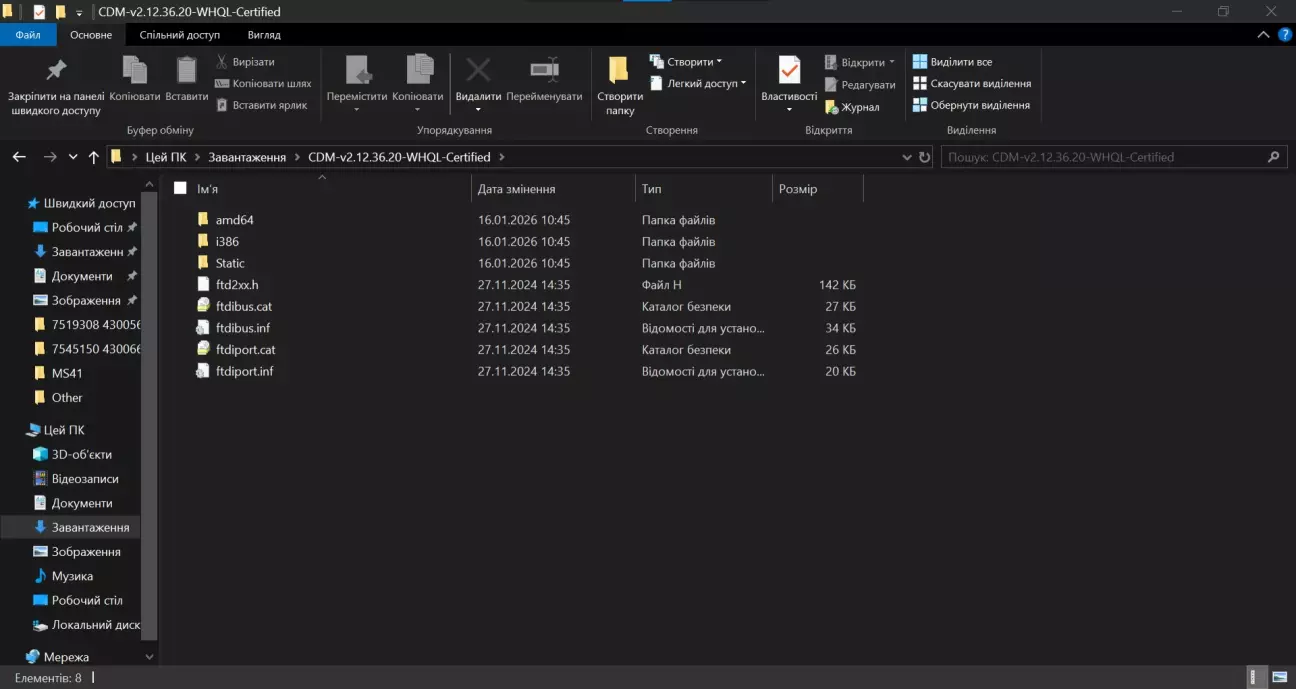This screenshot has height=689, width=1296.
Task: Switch to the details view toggle
Action: click(x=1255, y=678)
